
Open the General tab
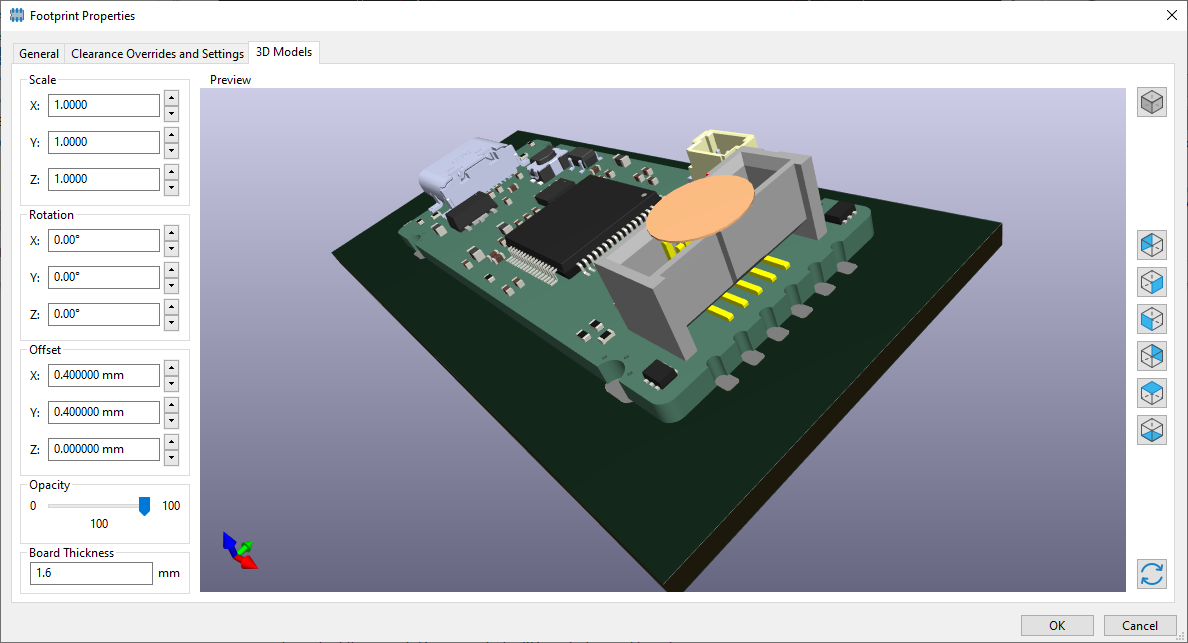tap(39, 54)
